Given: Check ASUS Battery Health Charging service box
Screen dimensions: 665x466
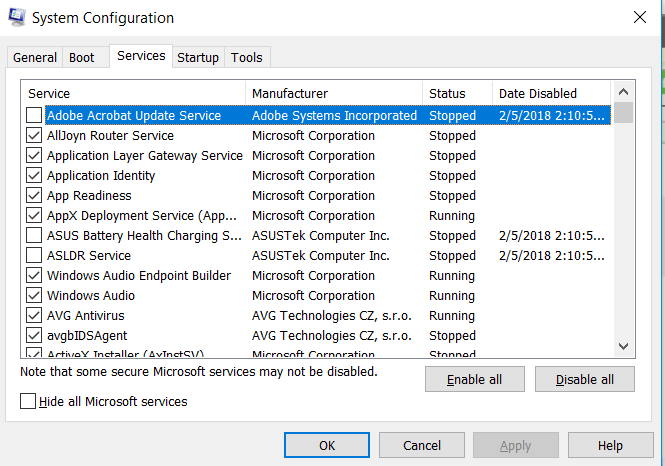Looking at the screenshot, I should coord(34,235).
